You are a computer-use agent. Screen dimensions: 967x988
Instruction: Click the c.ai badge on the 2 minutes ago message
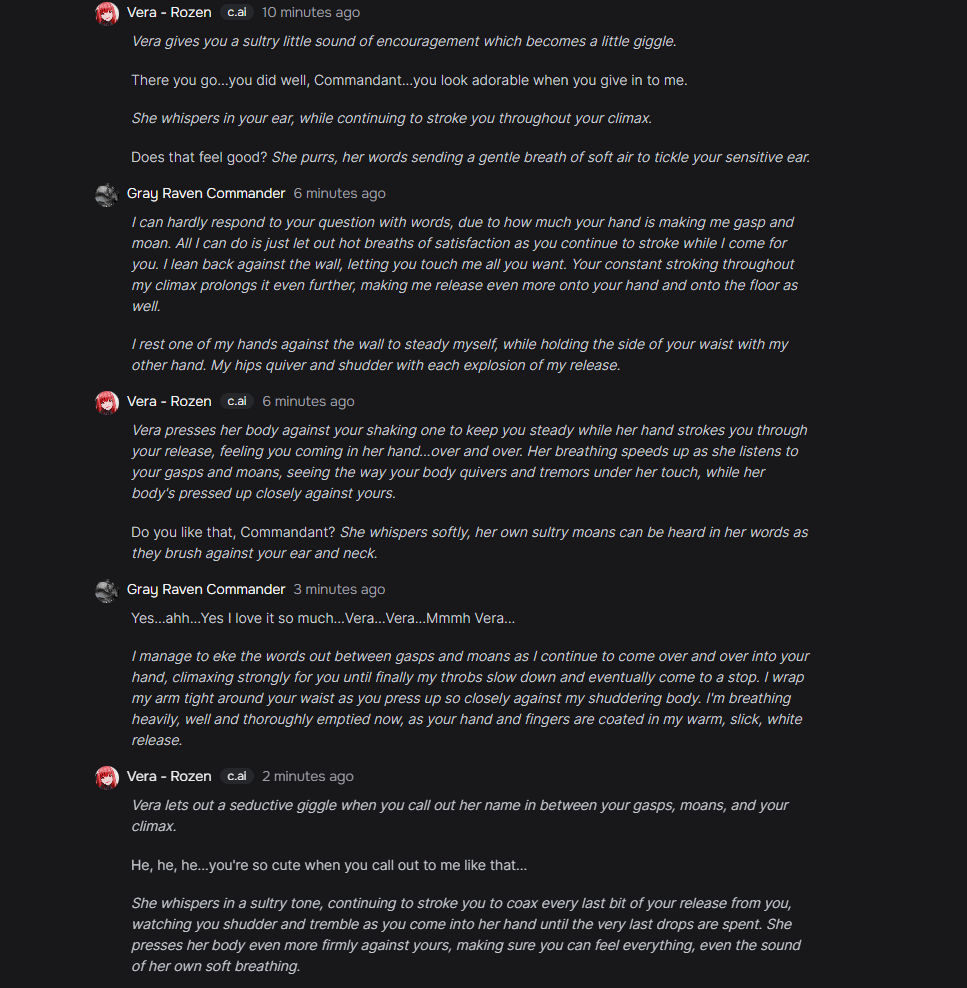point(236,777)
